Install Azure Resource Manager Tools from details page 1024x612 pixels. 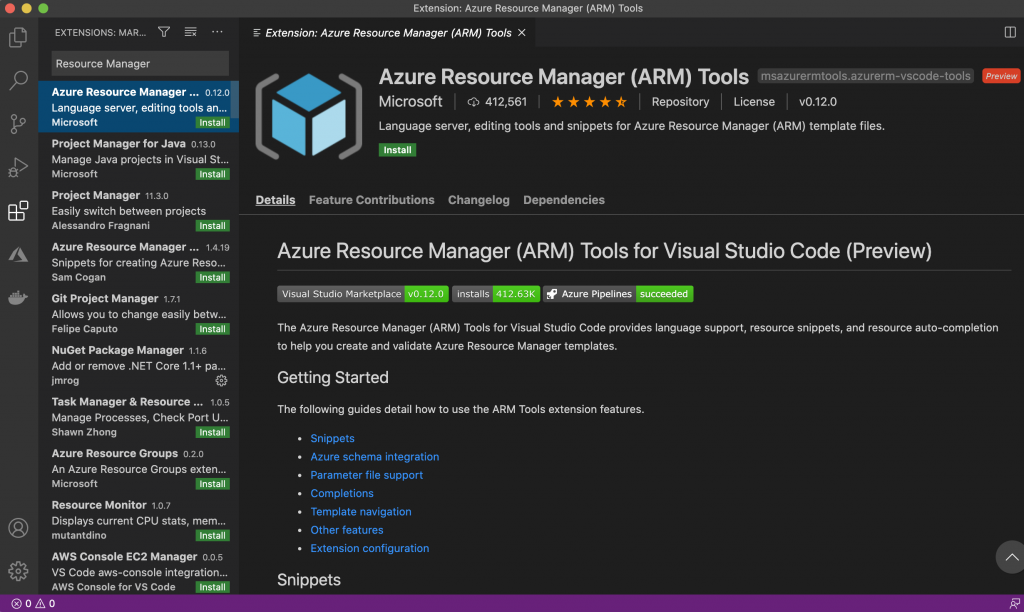point(397,150)
